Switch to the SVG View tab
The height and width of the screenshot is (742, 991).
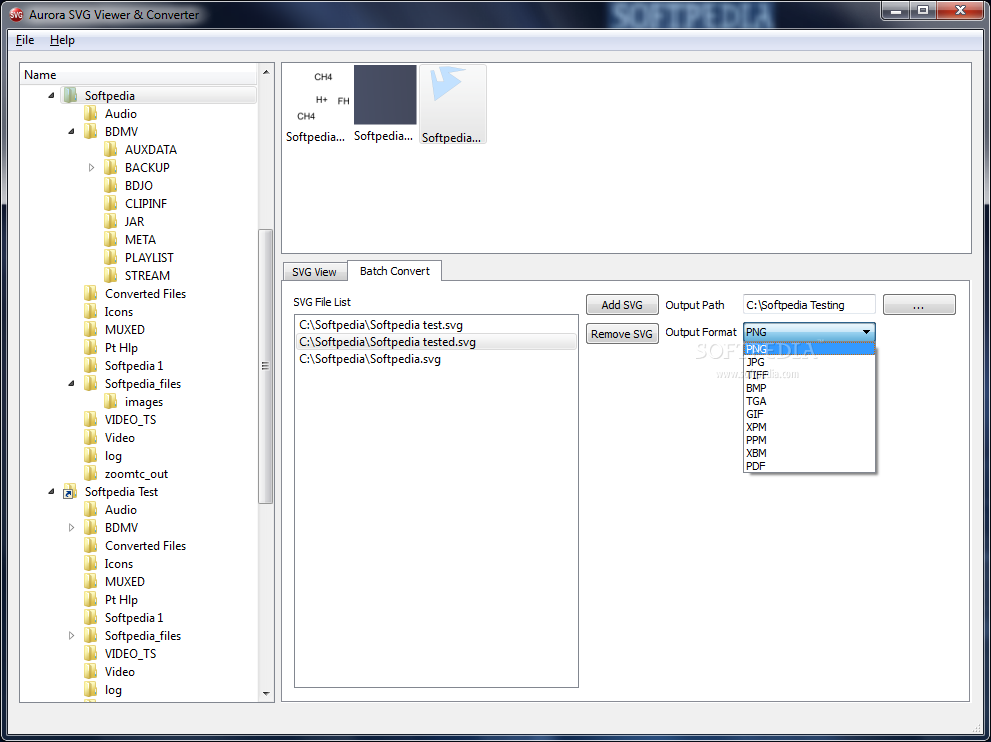[314, 272]
